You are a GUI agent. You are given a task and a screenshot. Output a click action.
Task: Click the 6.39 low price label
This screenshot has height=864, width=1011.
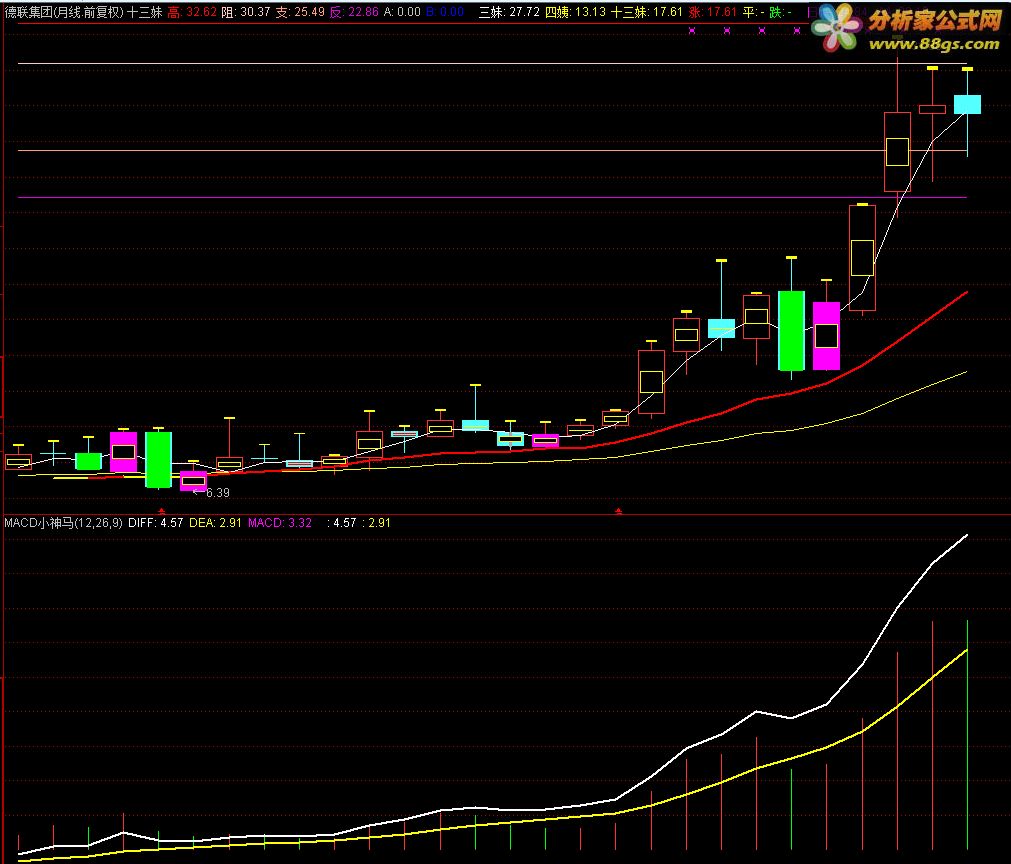tap(217, 493)
